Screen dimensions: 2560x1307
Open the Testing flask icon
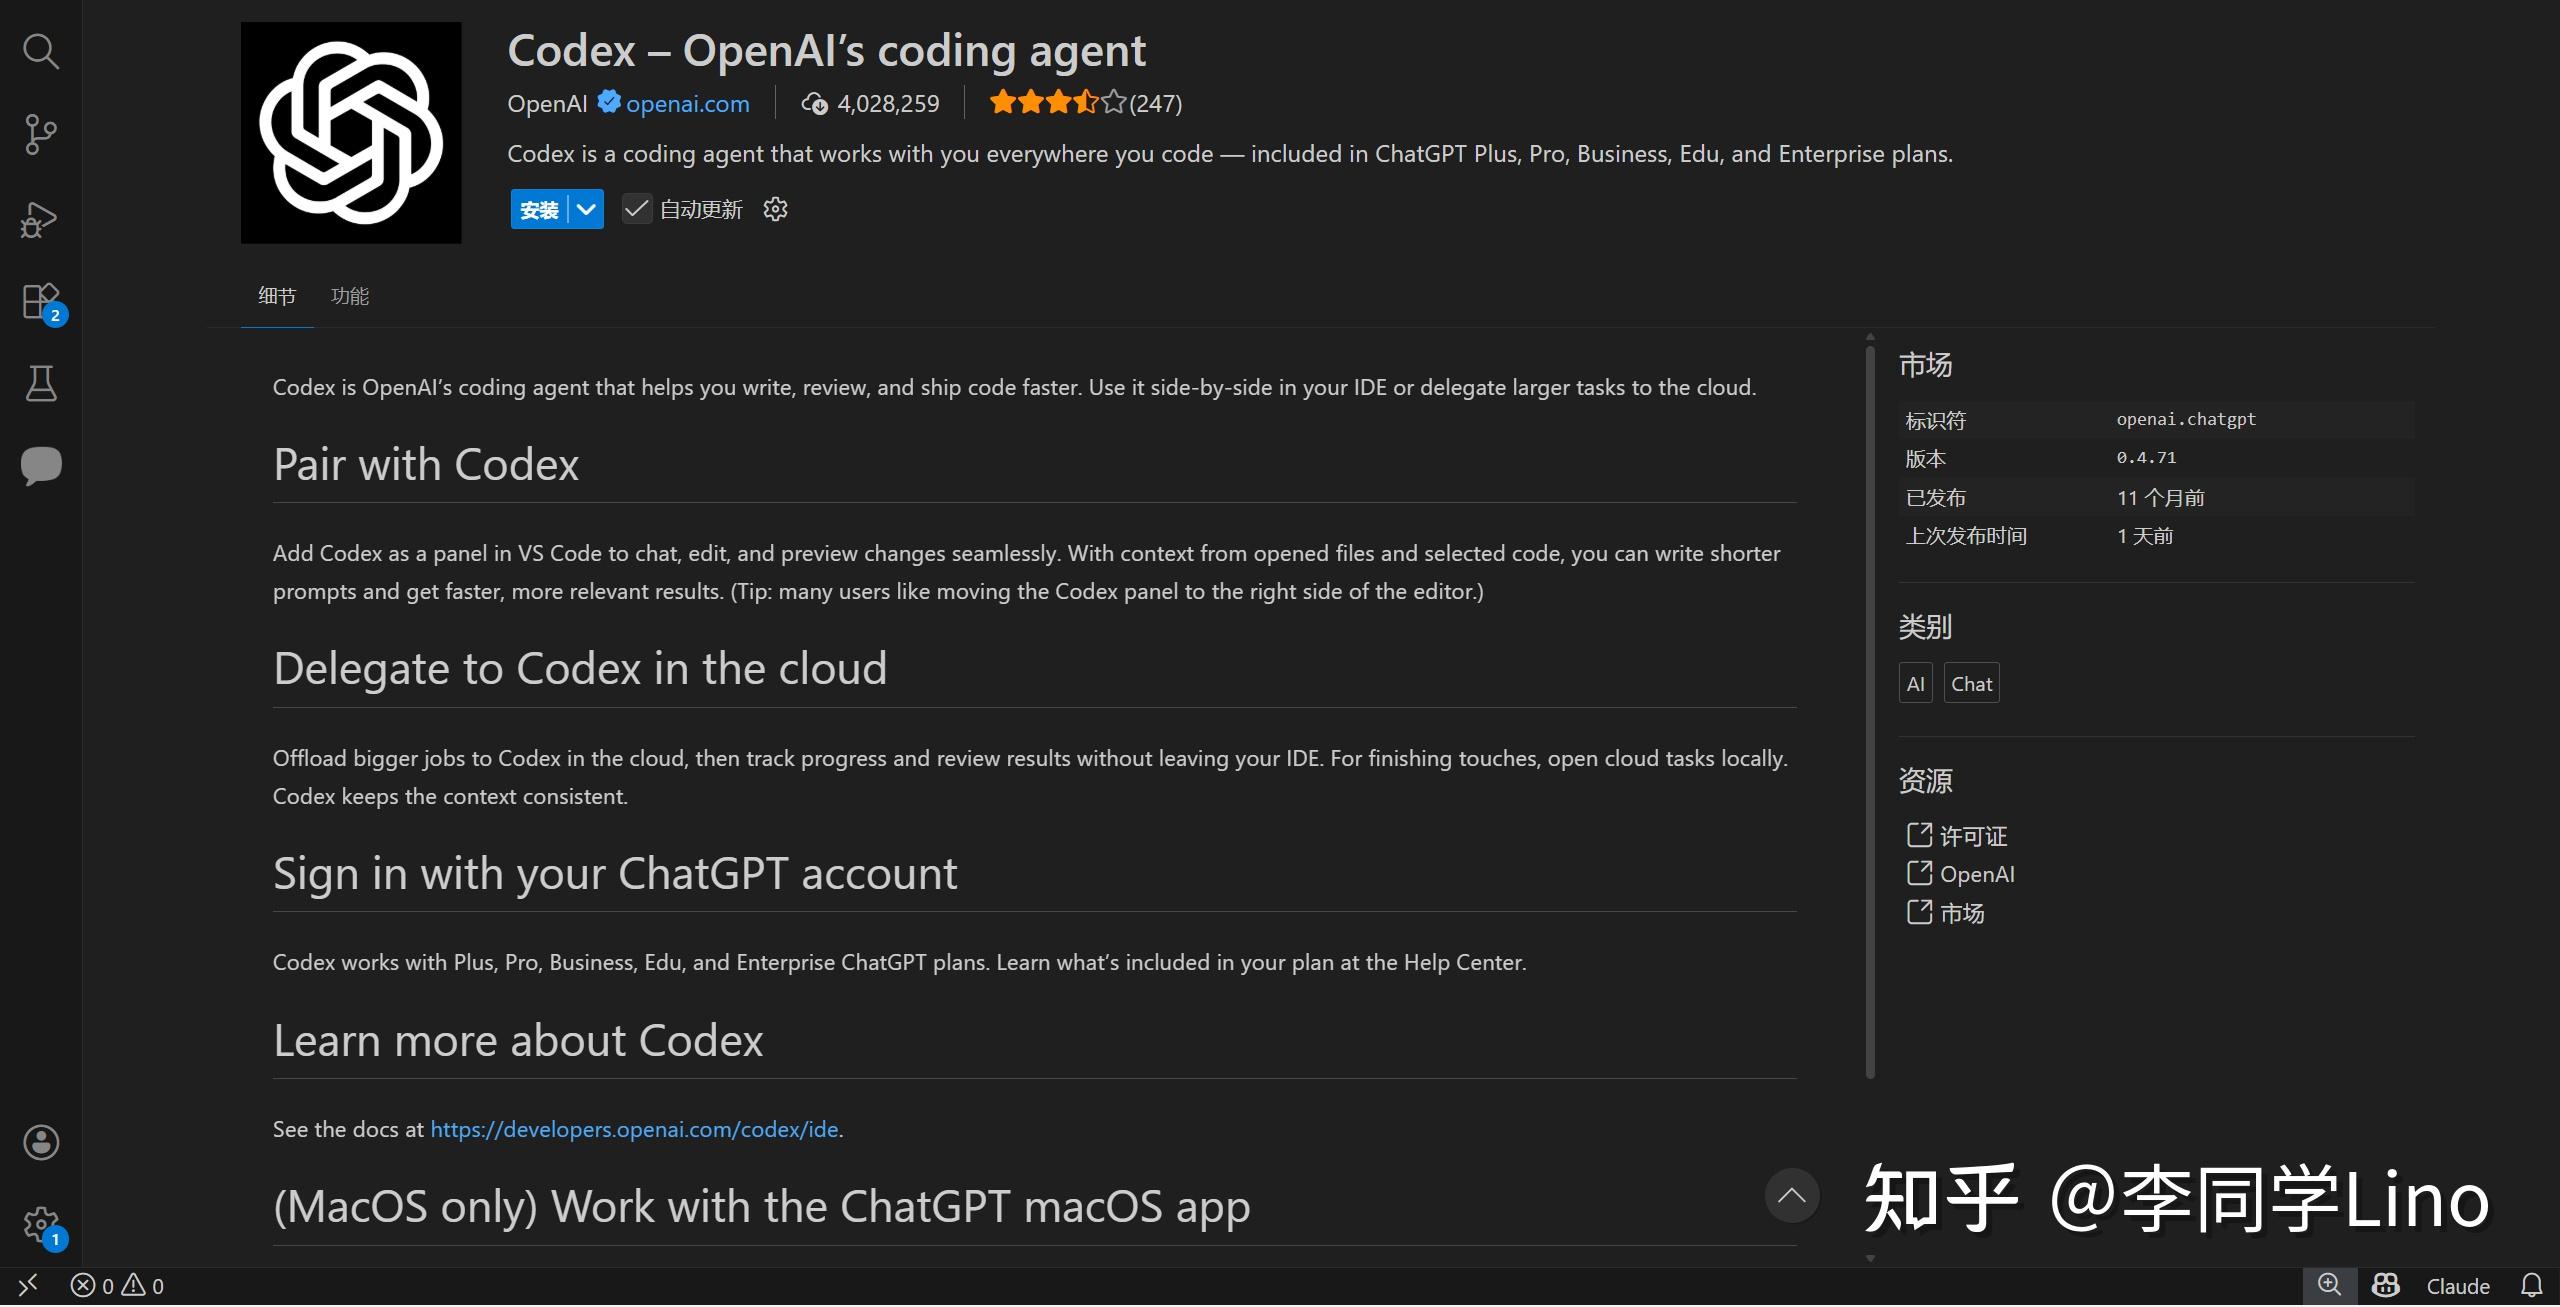40,383
